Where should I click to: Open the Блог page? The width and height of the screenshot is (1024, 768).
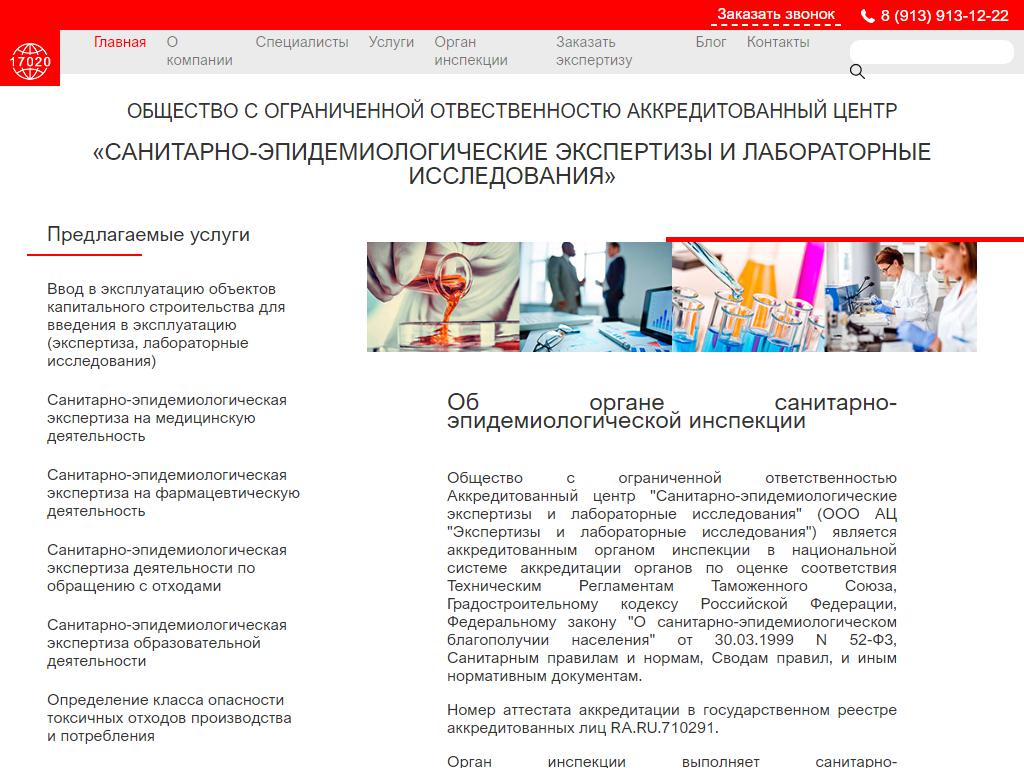pos(711,42)
